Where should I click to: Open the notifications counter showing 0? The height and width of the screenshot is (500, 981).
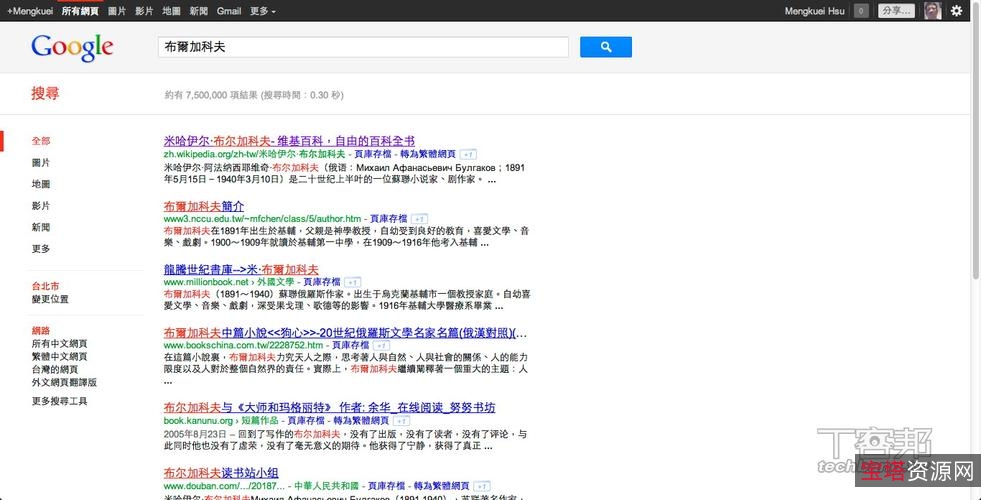(861, 11)
